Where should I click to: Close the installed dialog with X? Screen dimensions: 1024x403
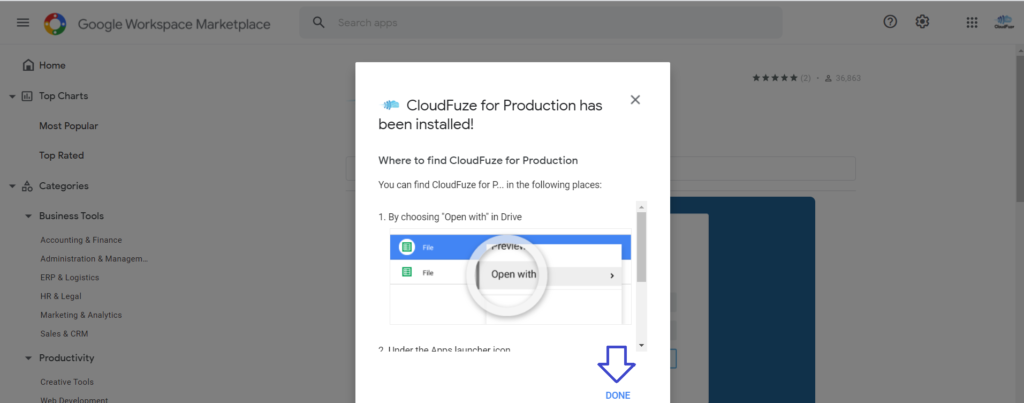click(635, 100)
